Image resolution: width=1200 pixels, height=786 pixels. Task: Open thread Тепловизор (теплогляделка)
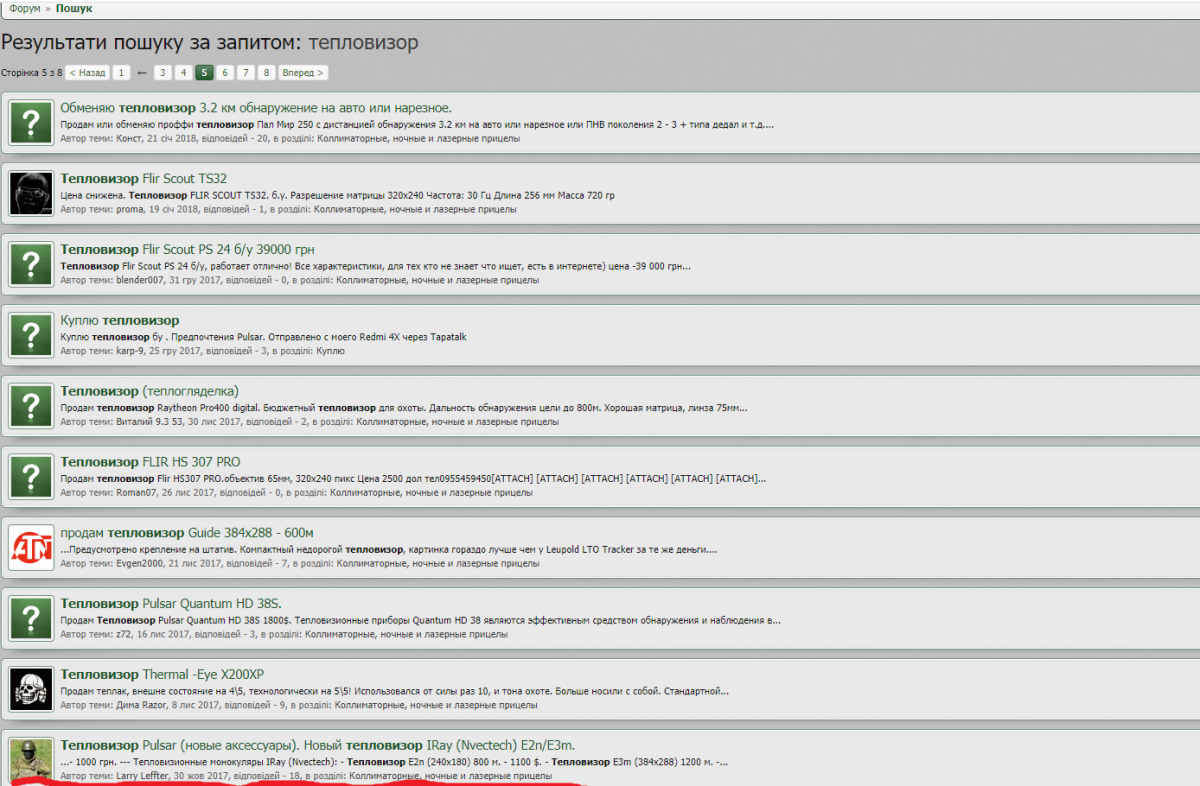tap(150, 391)
